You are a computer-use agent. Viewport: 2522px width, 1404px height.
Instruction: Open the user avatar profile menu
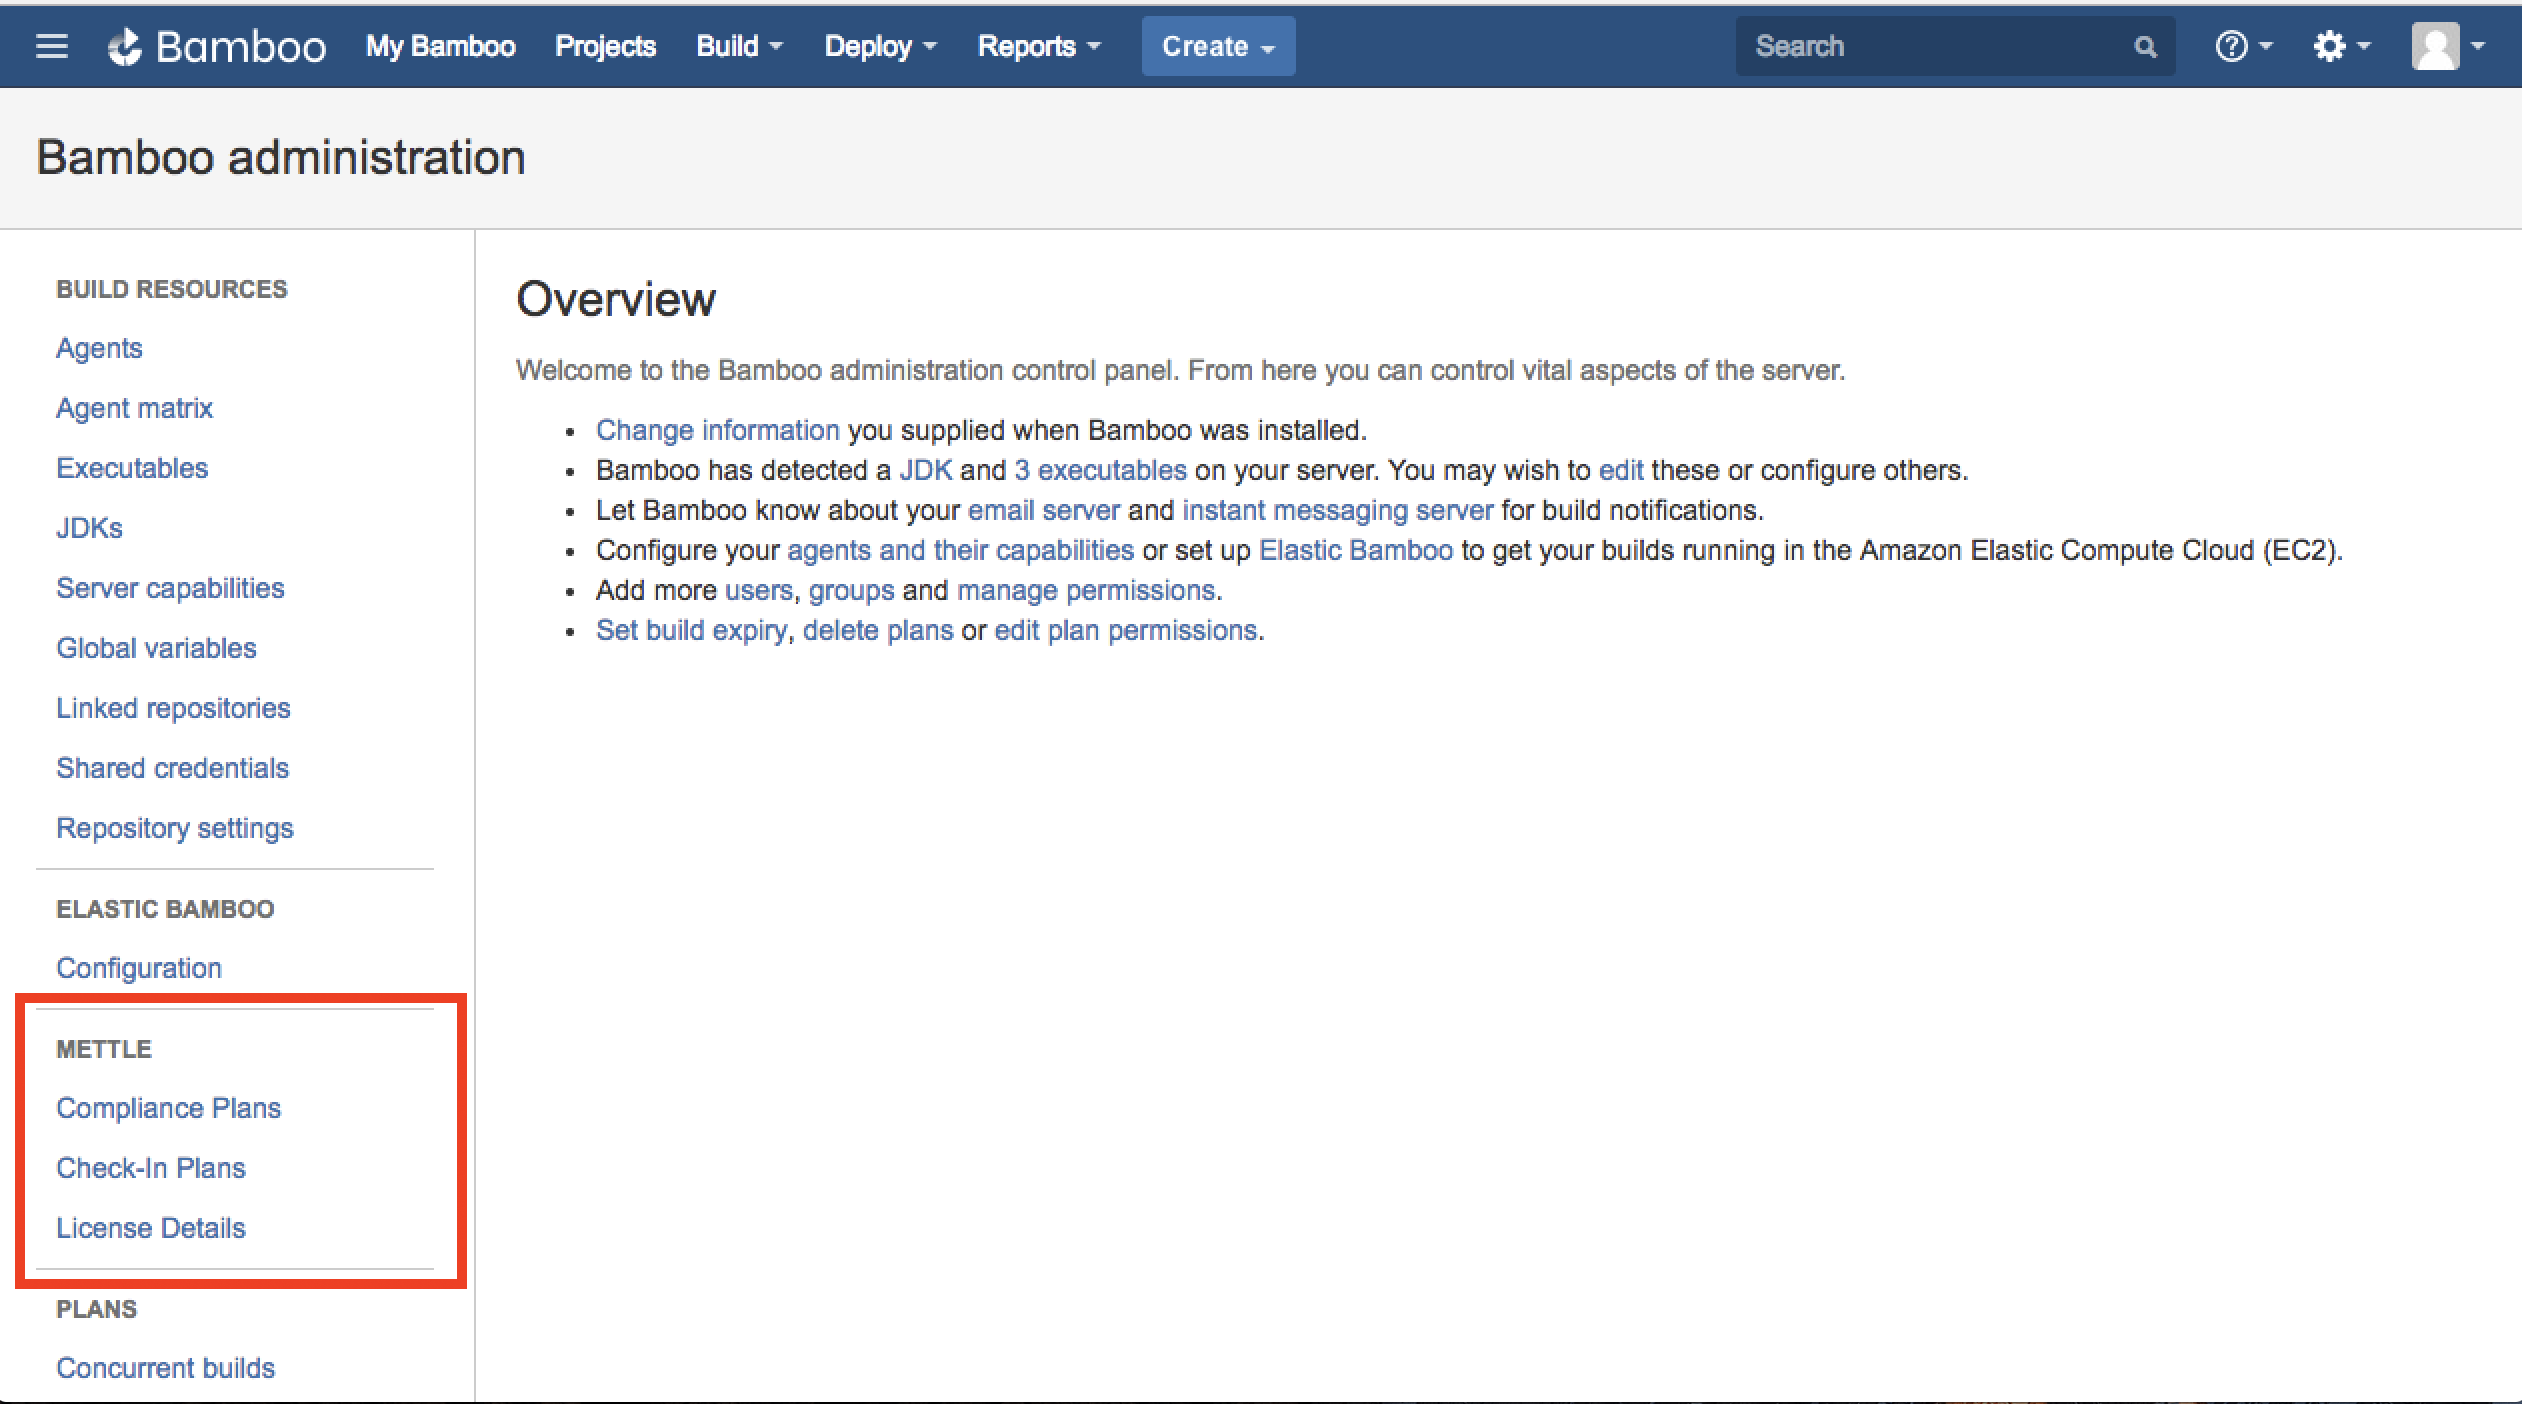2446,46
